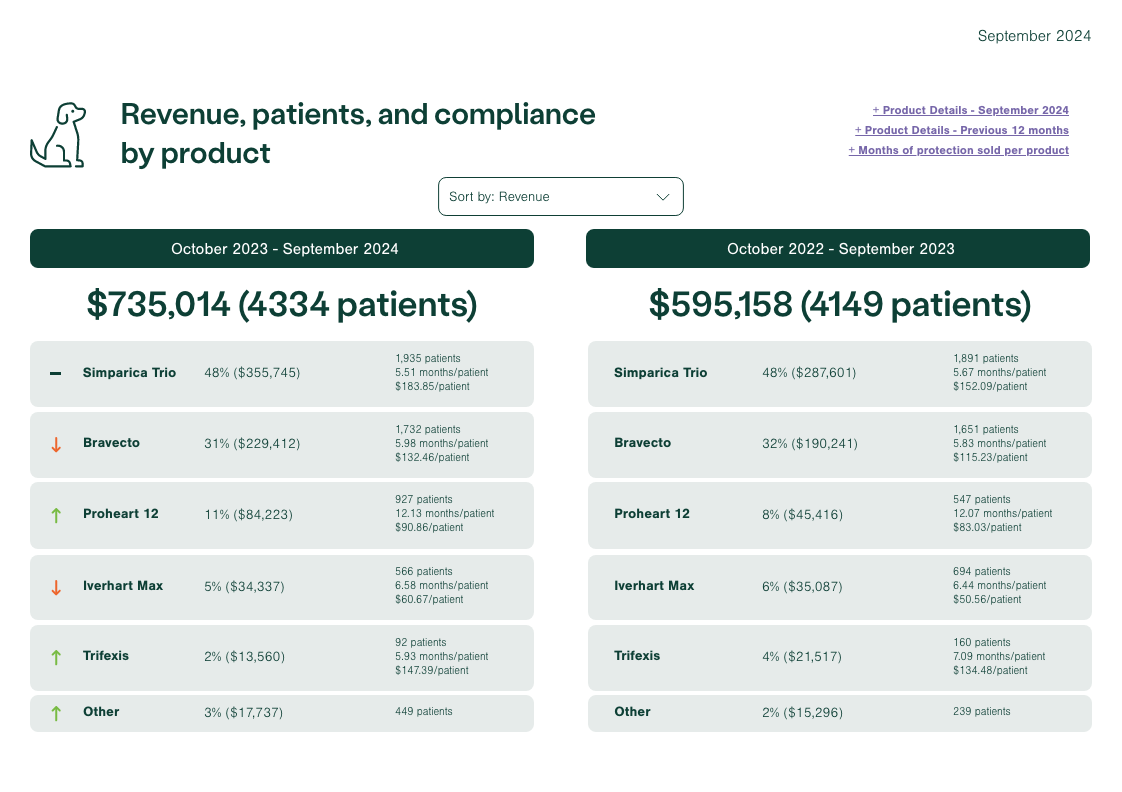1122x792 pixels.
Task: Click the September 2024 date label
Action: [1034, 36]
